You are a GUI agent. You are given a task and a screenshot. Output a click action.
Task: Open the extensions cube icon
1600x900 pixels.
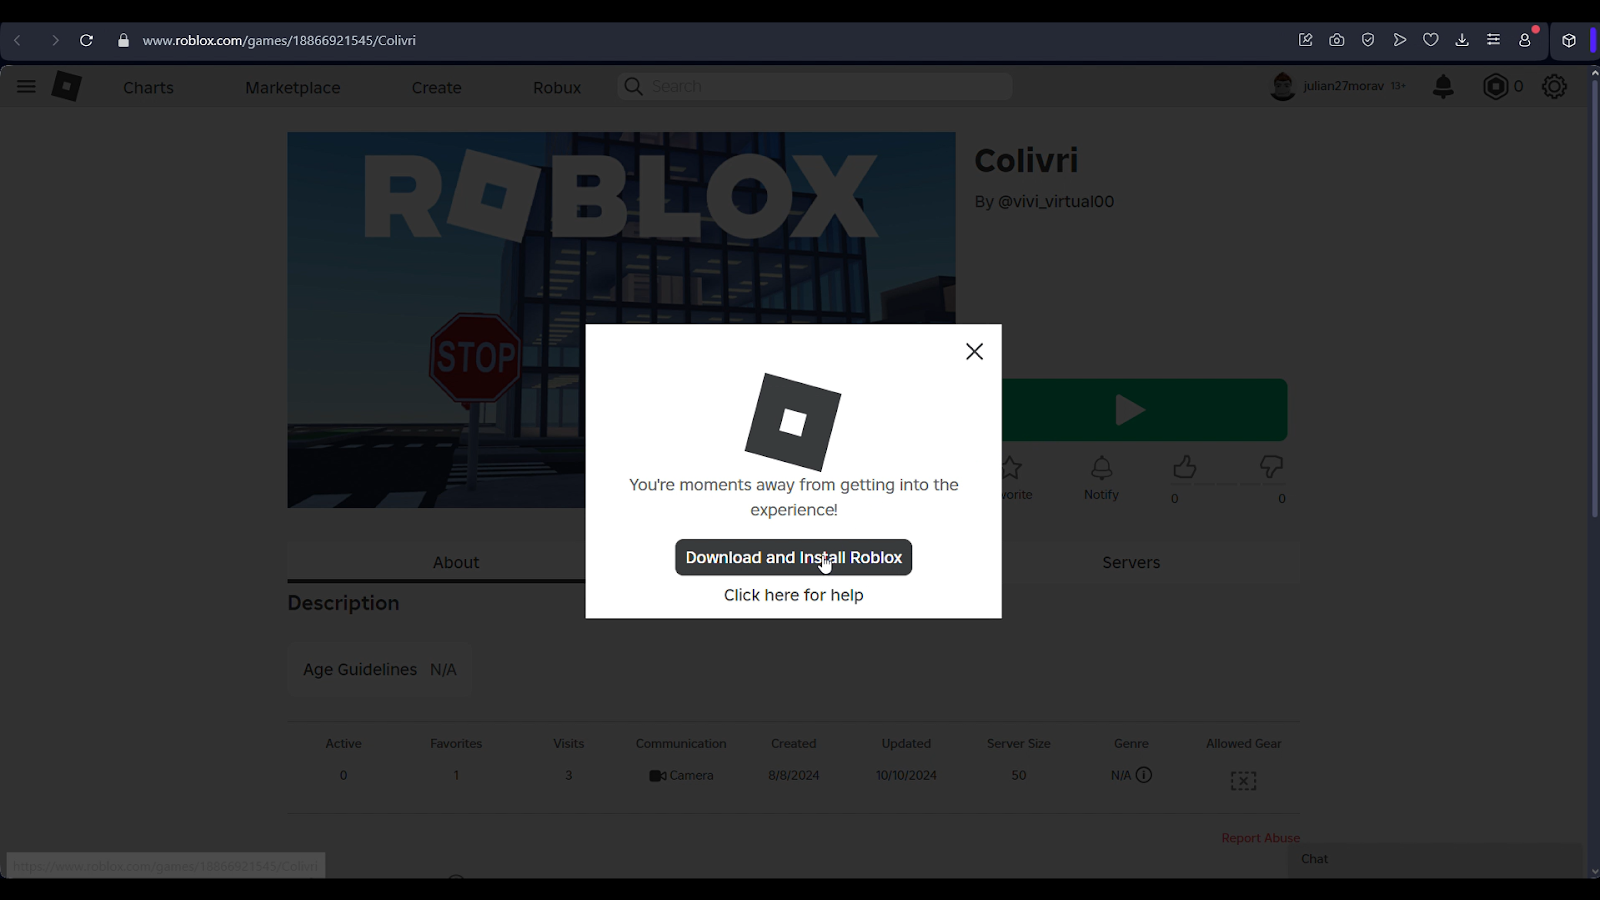1569,40
